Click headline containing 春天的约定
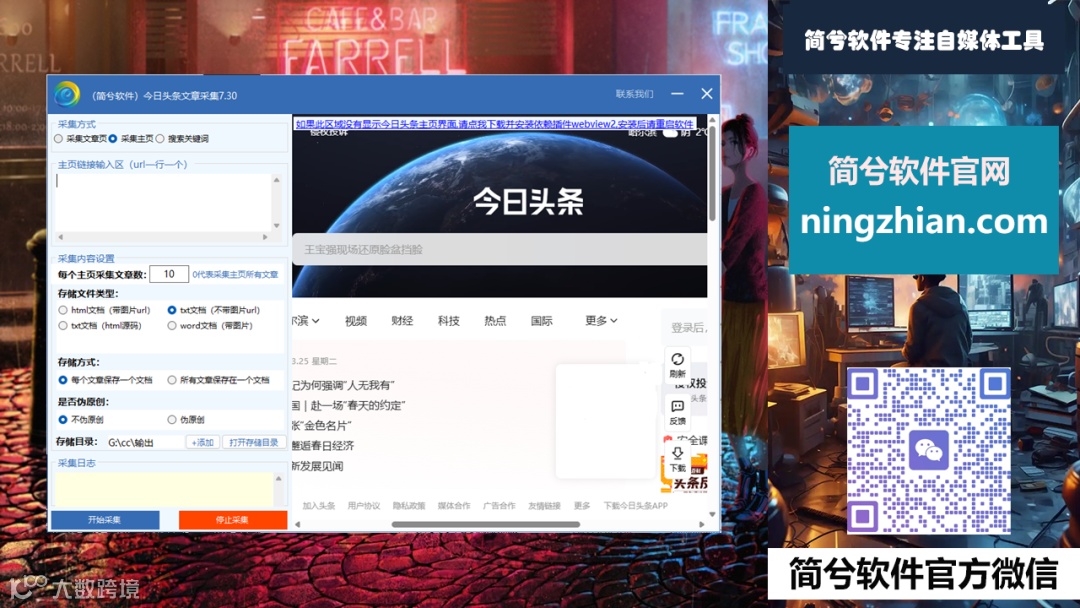Screen dimensions: 1080x608 point(349,405)
